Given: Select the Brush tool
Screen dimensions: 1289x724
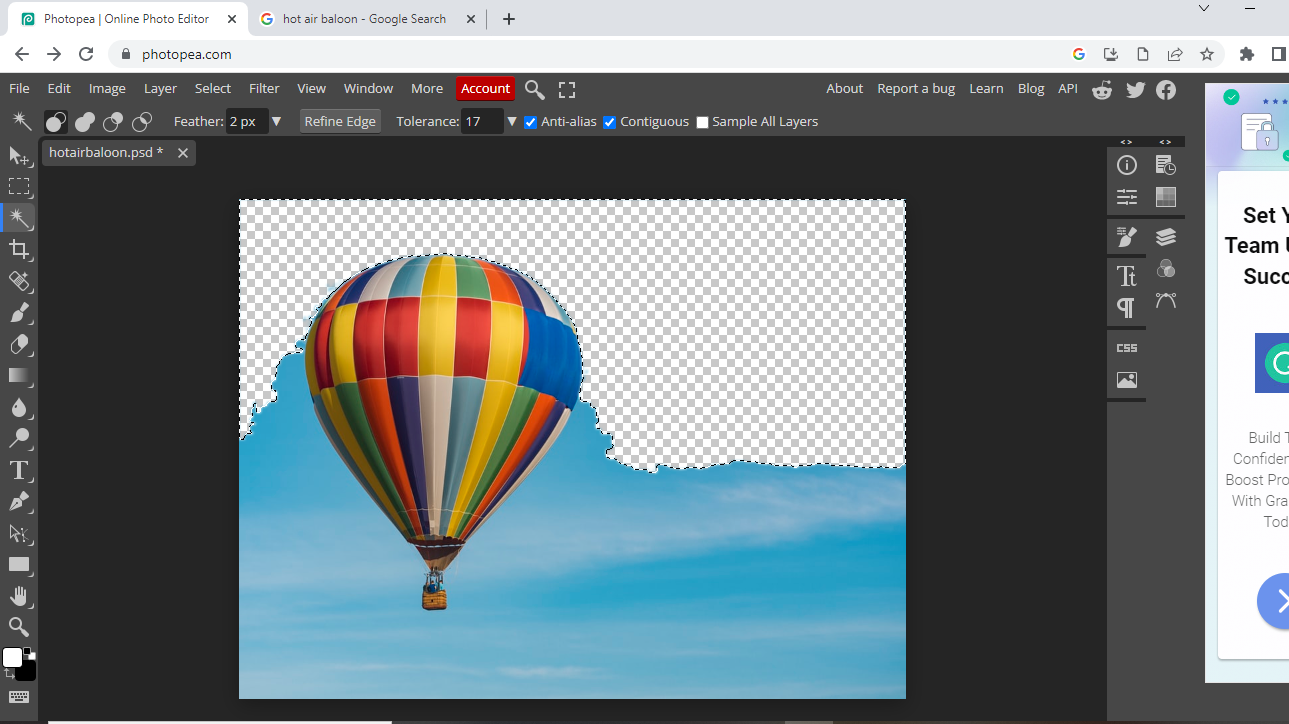Looking at the screenshot, I should pos(19,312).
